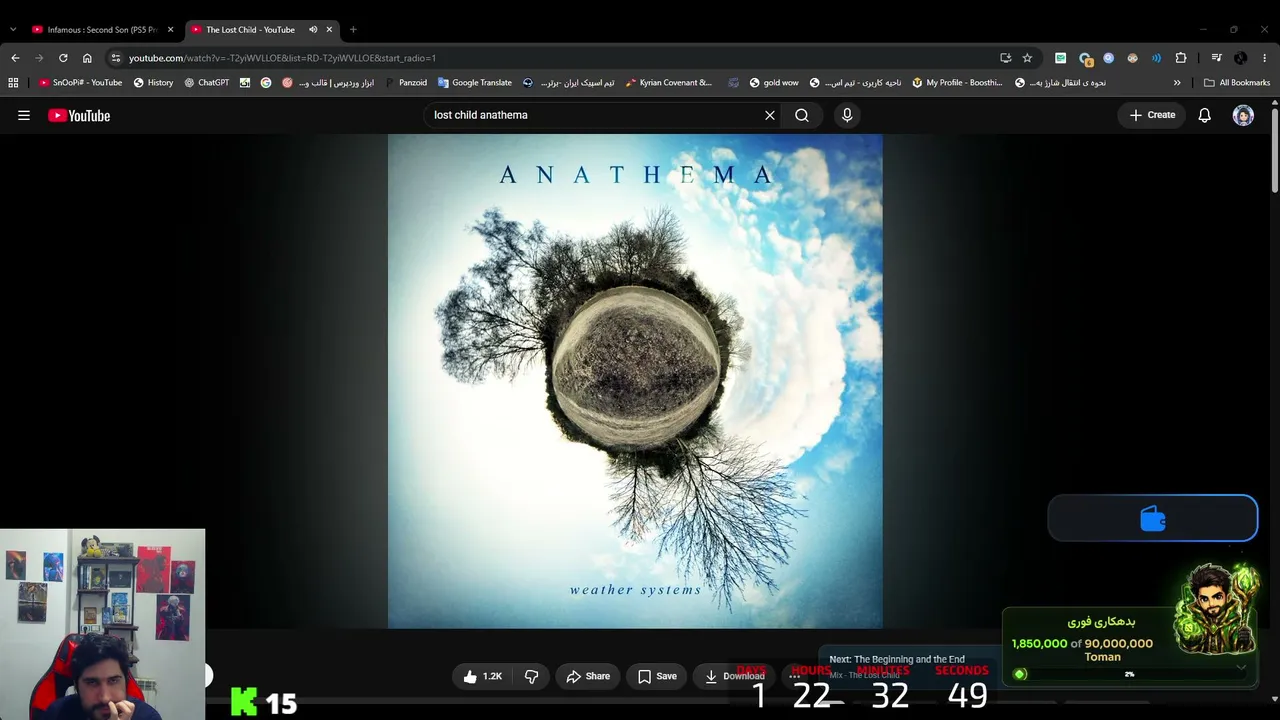Install the app from address bar icon
The image size is (1280, 720).
pyautogui.click(x=1005, y=58)
